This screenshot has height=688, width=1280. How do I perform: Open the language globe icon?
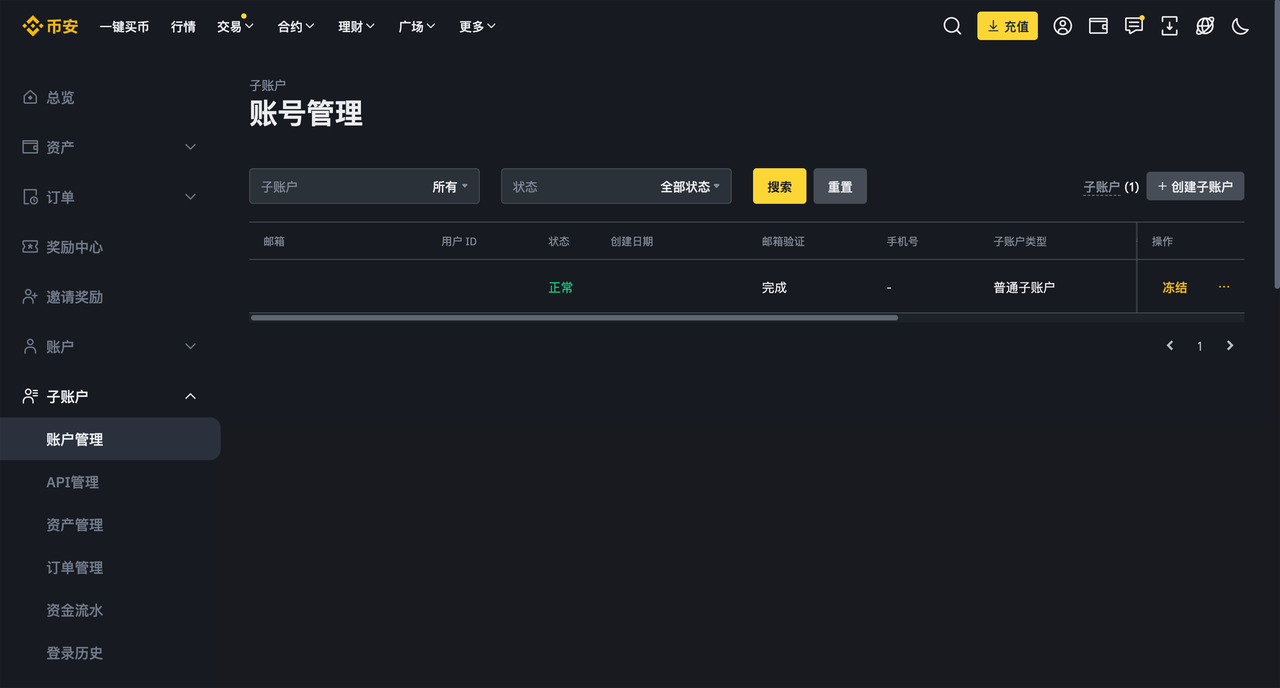[1205, 26]
